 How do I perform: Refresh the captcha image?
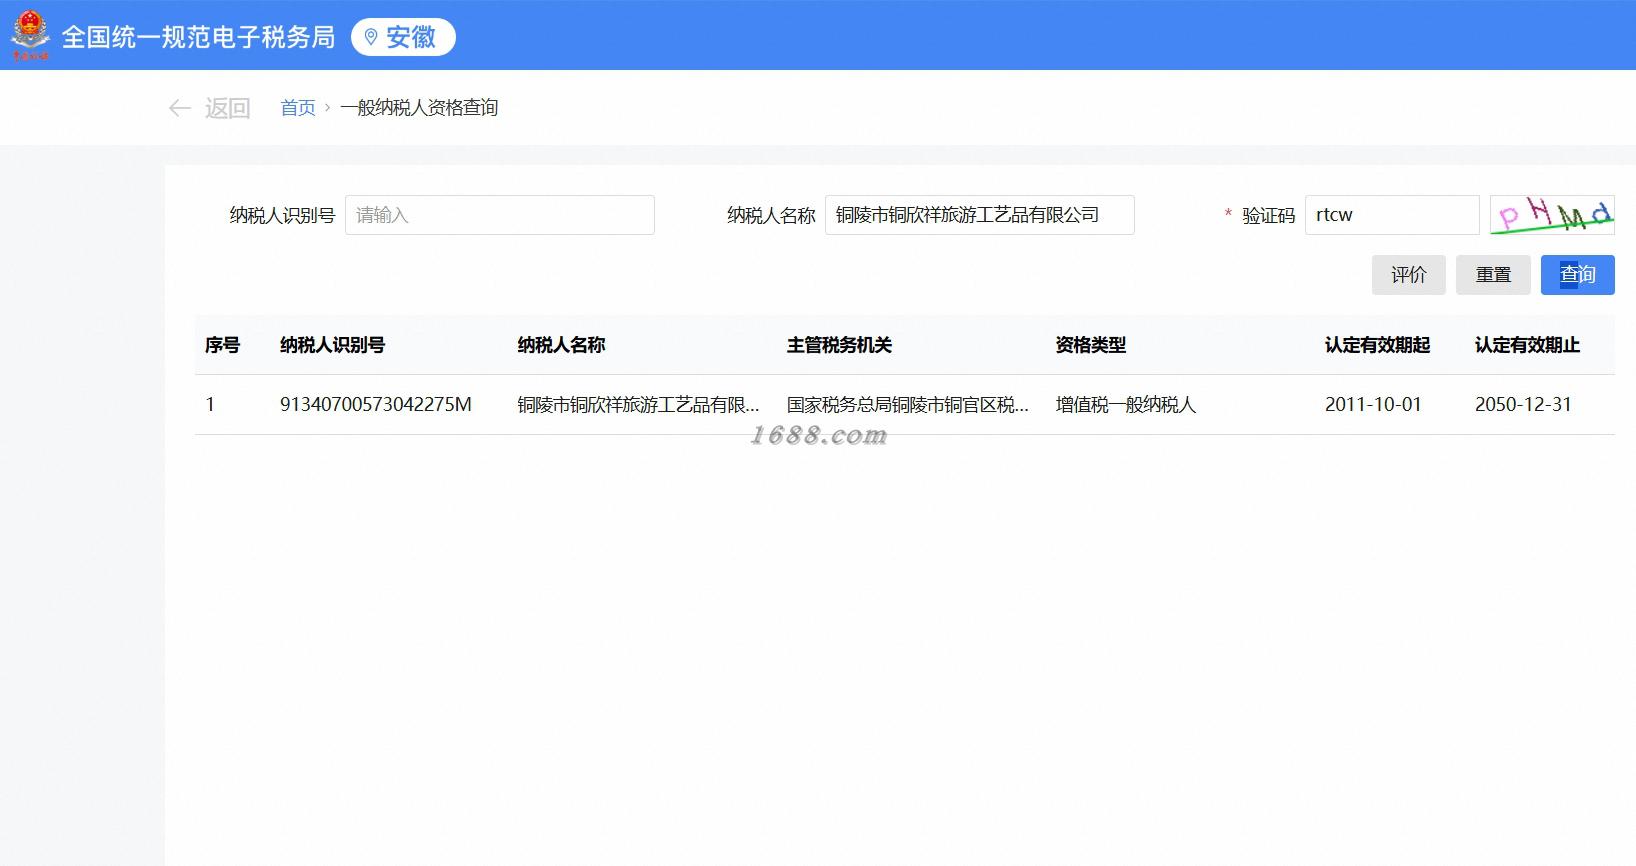tap(1552, 215)
